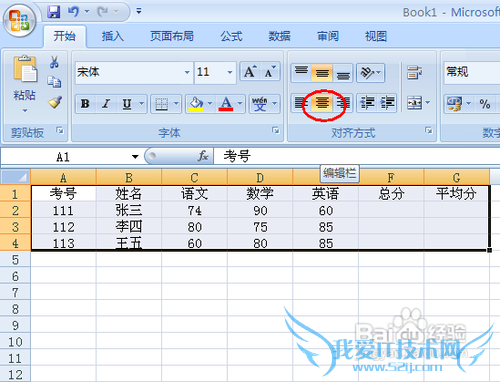The image size is (500, 382).
Task: Align text to bottom of cell
Action: (343, 72)
